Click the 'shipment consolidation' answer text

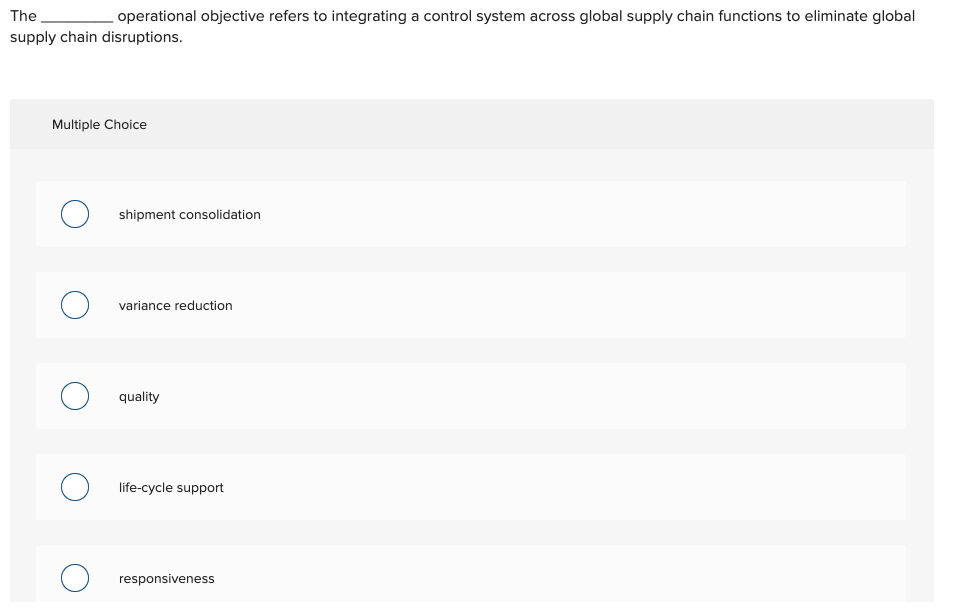[189, 214]
